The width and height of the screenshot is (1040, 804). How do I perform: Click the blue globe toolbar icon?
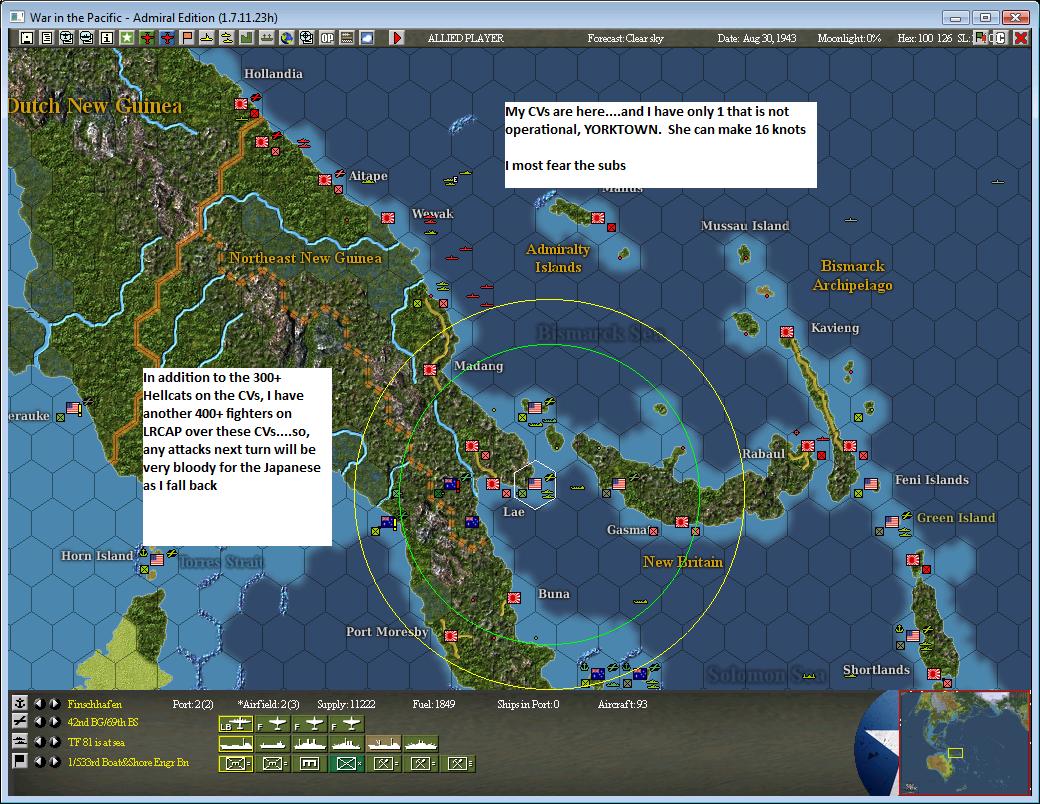(287, 38)
